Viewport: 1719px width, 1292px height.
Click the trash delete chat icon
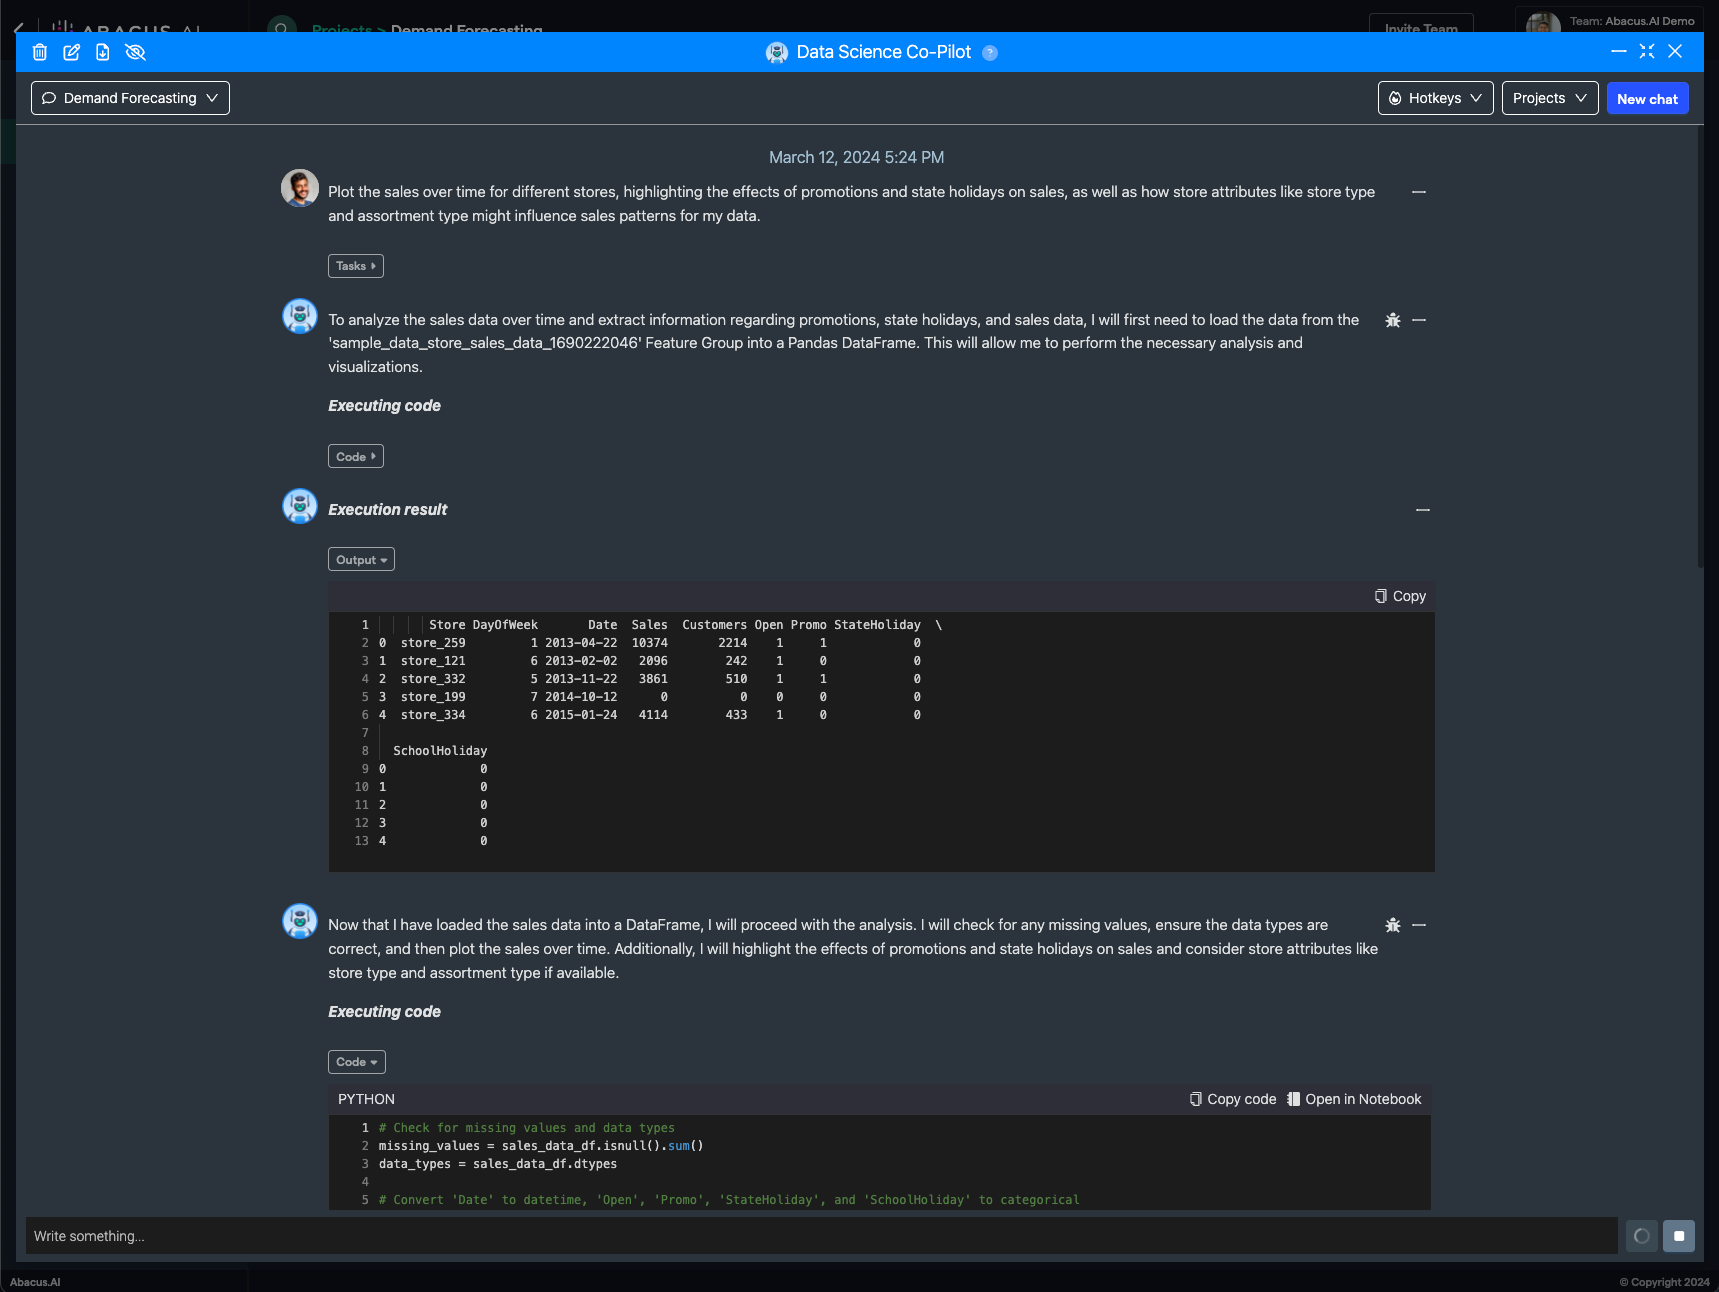coord(40,53)
